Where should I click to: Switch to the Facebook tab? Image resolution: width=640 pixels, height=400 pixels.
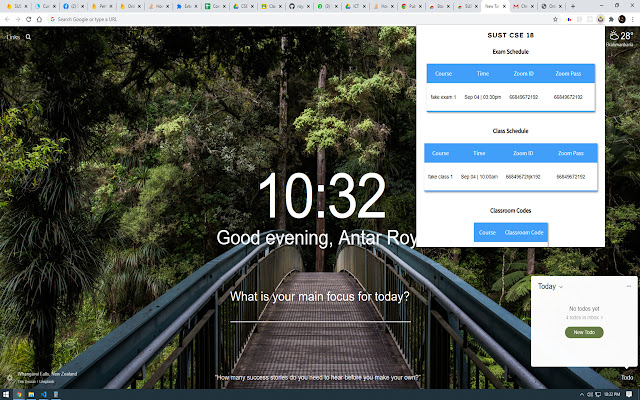[72, 6]
